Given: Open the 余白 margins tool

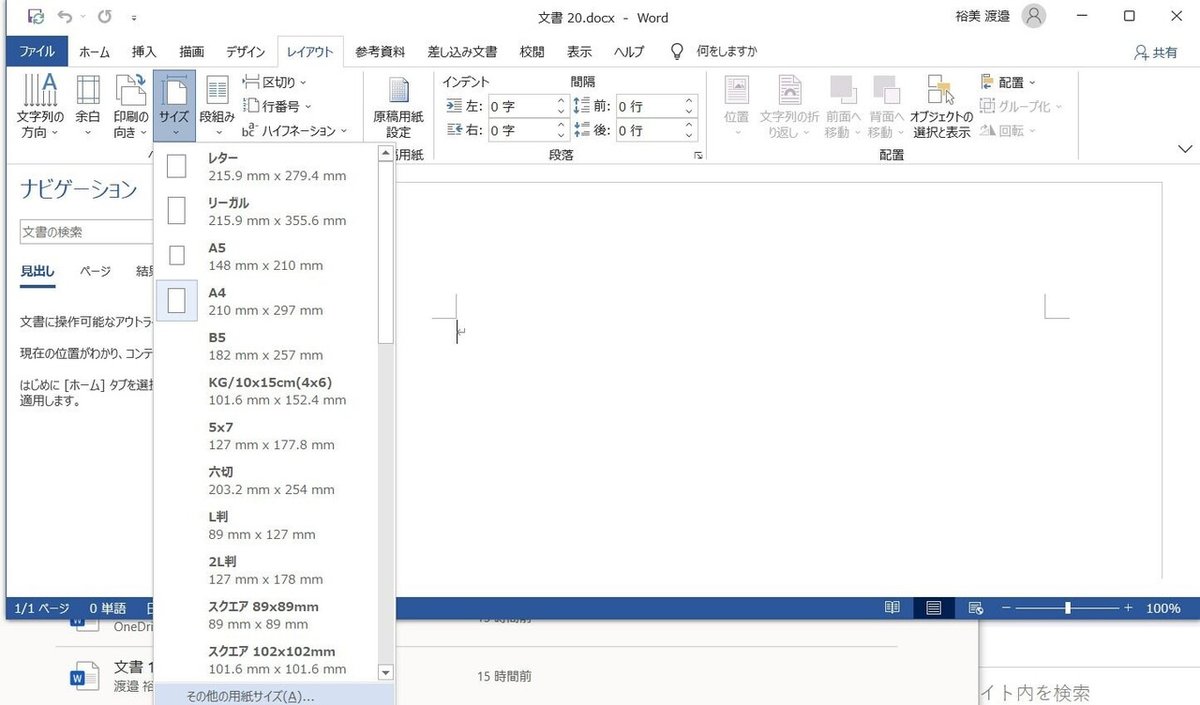Looking at the screenshot, I should [88, 106].
